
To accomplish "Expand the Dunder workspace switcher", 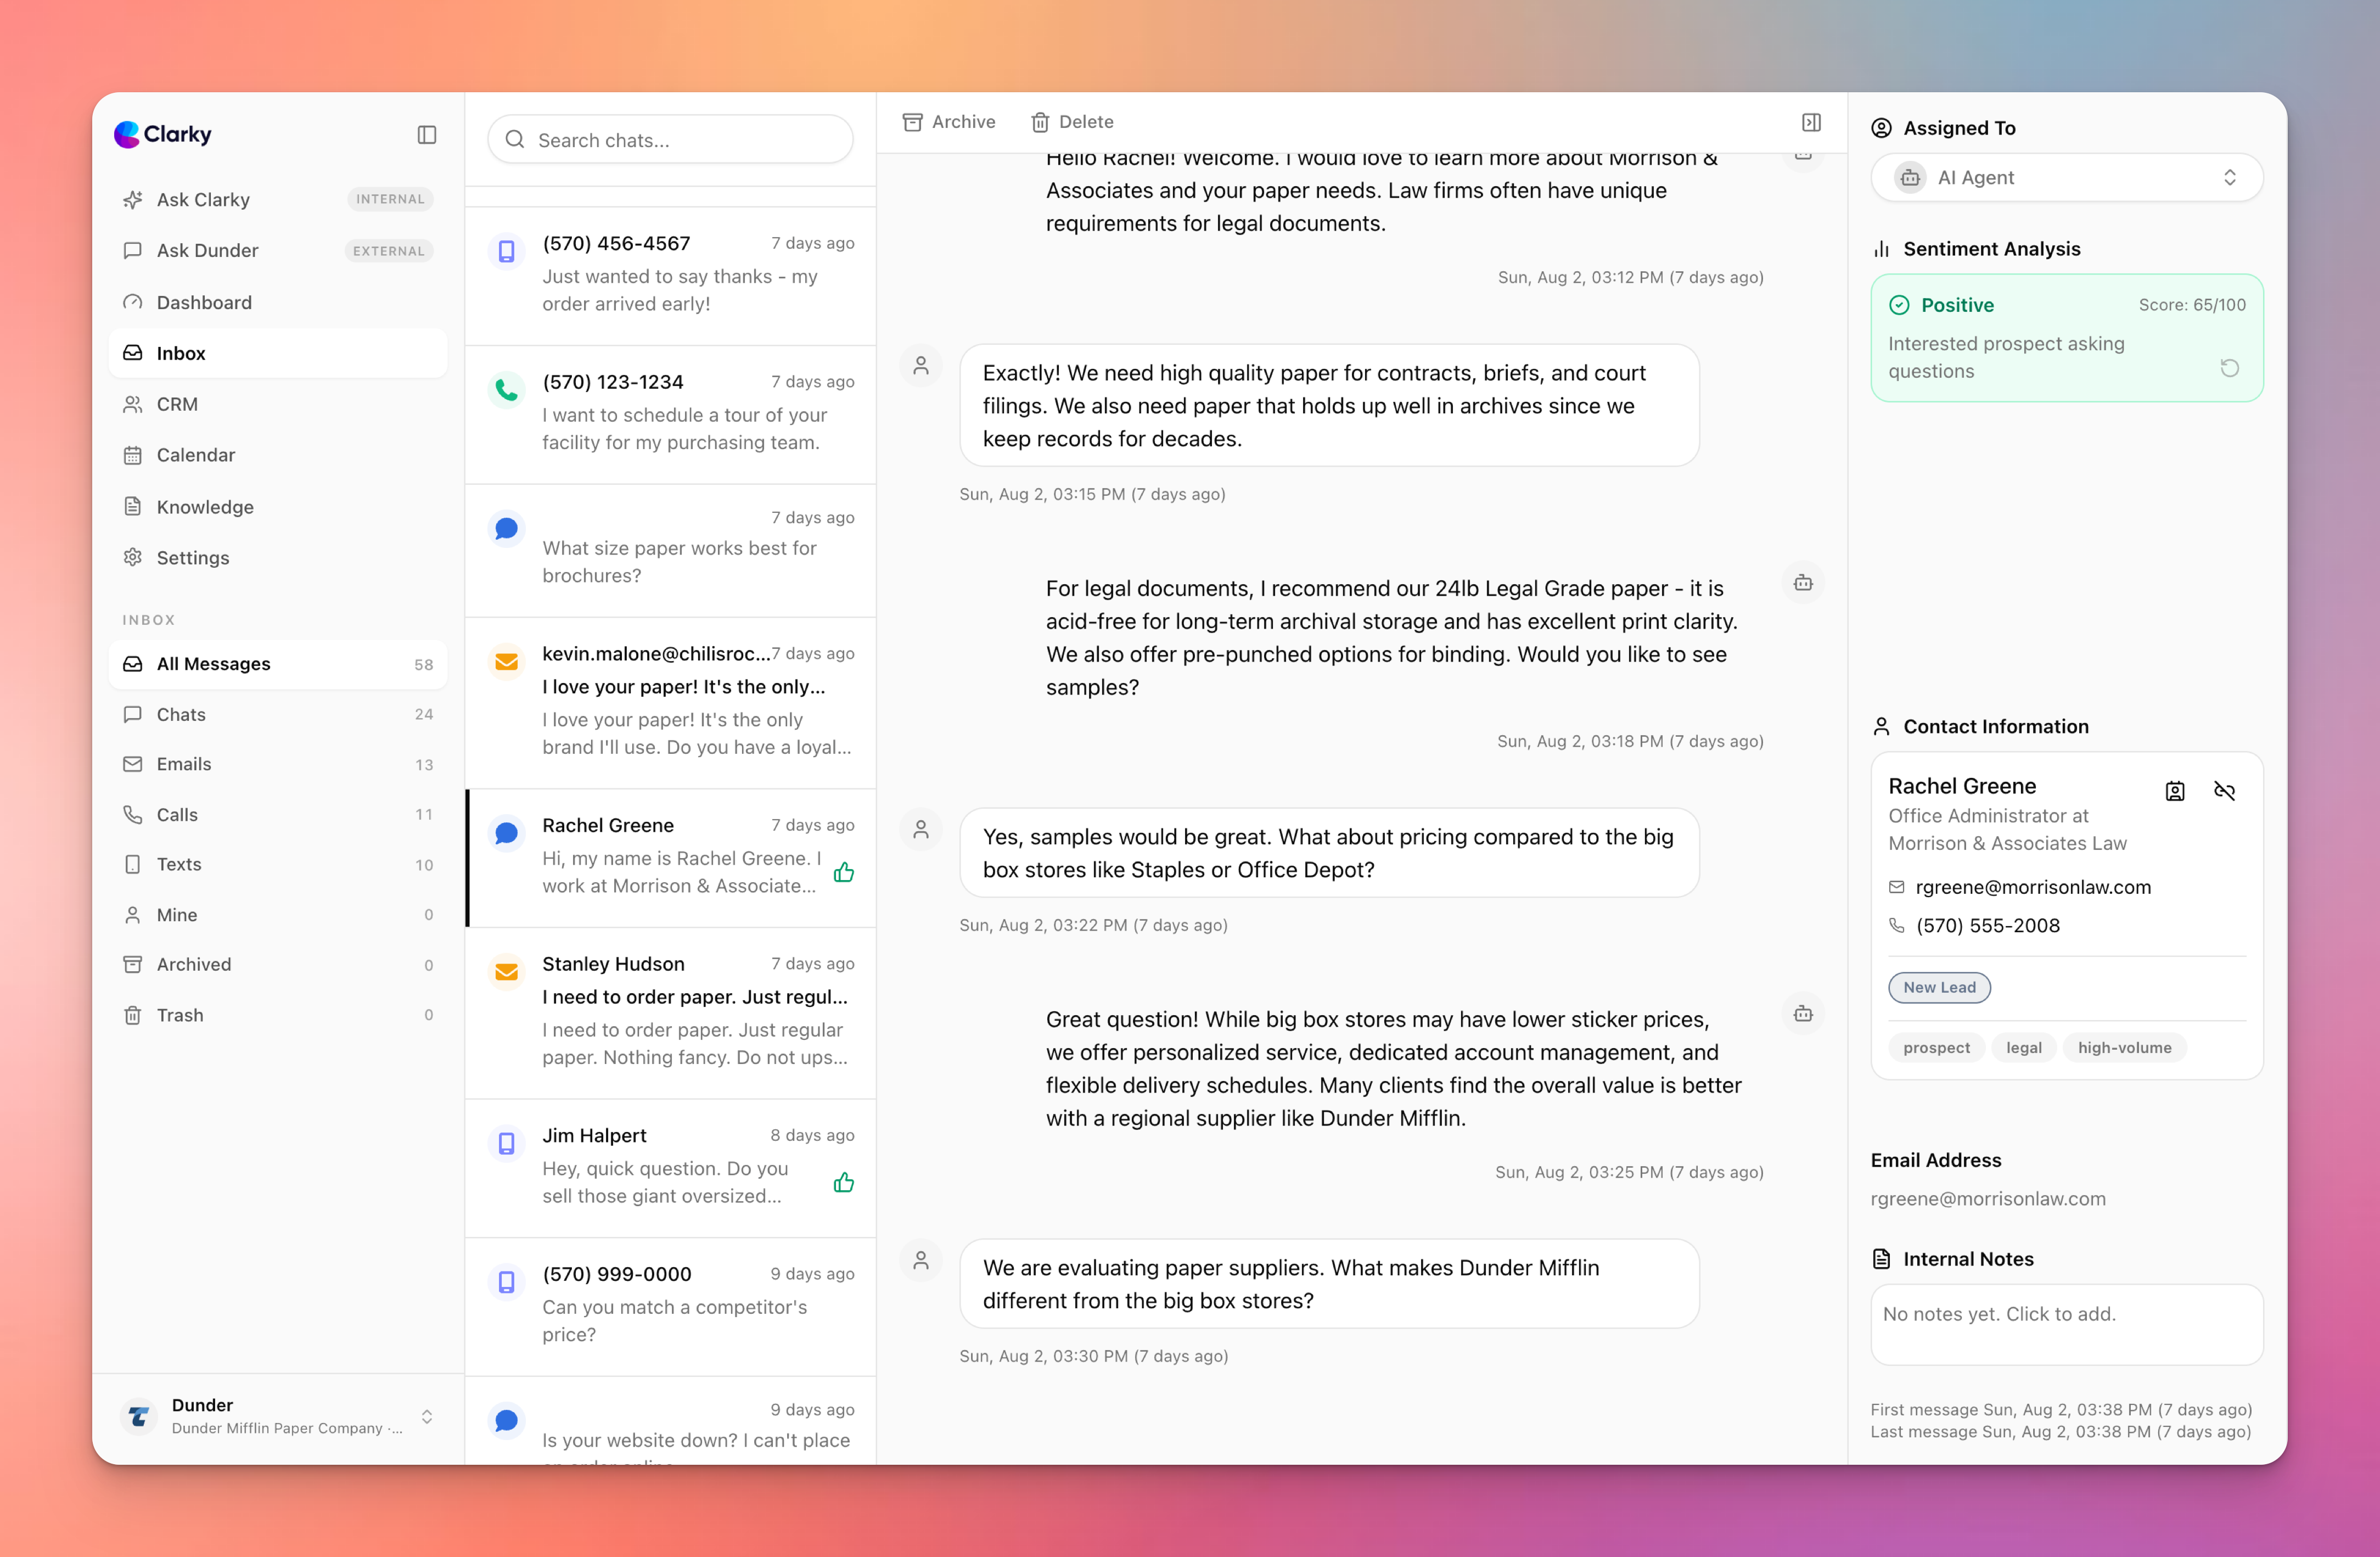I will click(427, 1416).
